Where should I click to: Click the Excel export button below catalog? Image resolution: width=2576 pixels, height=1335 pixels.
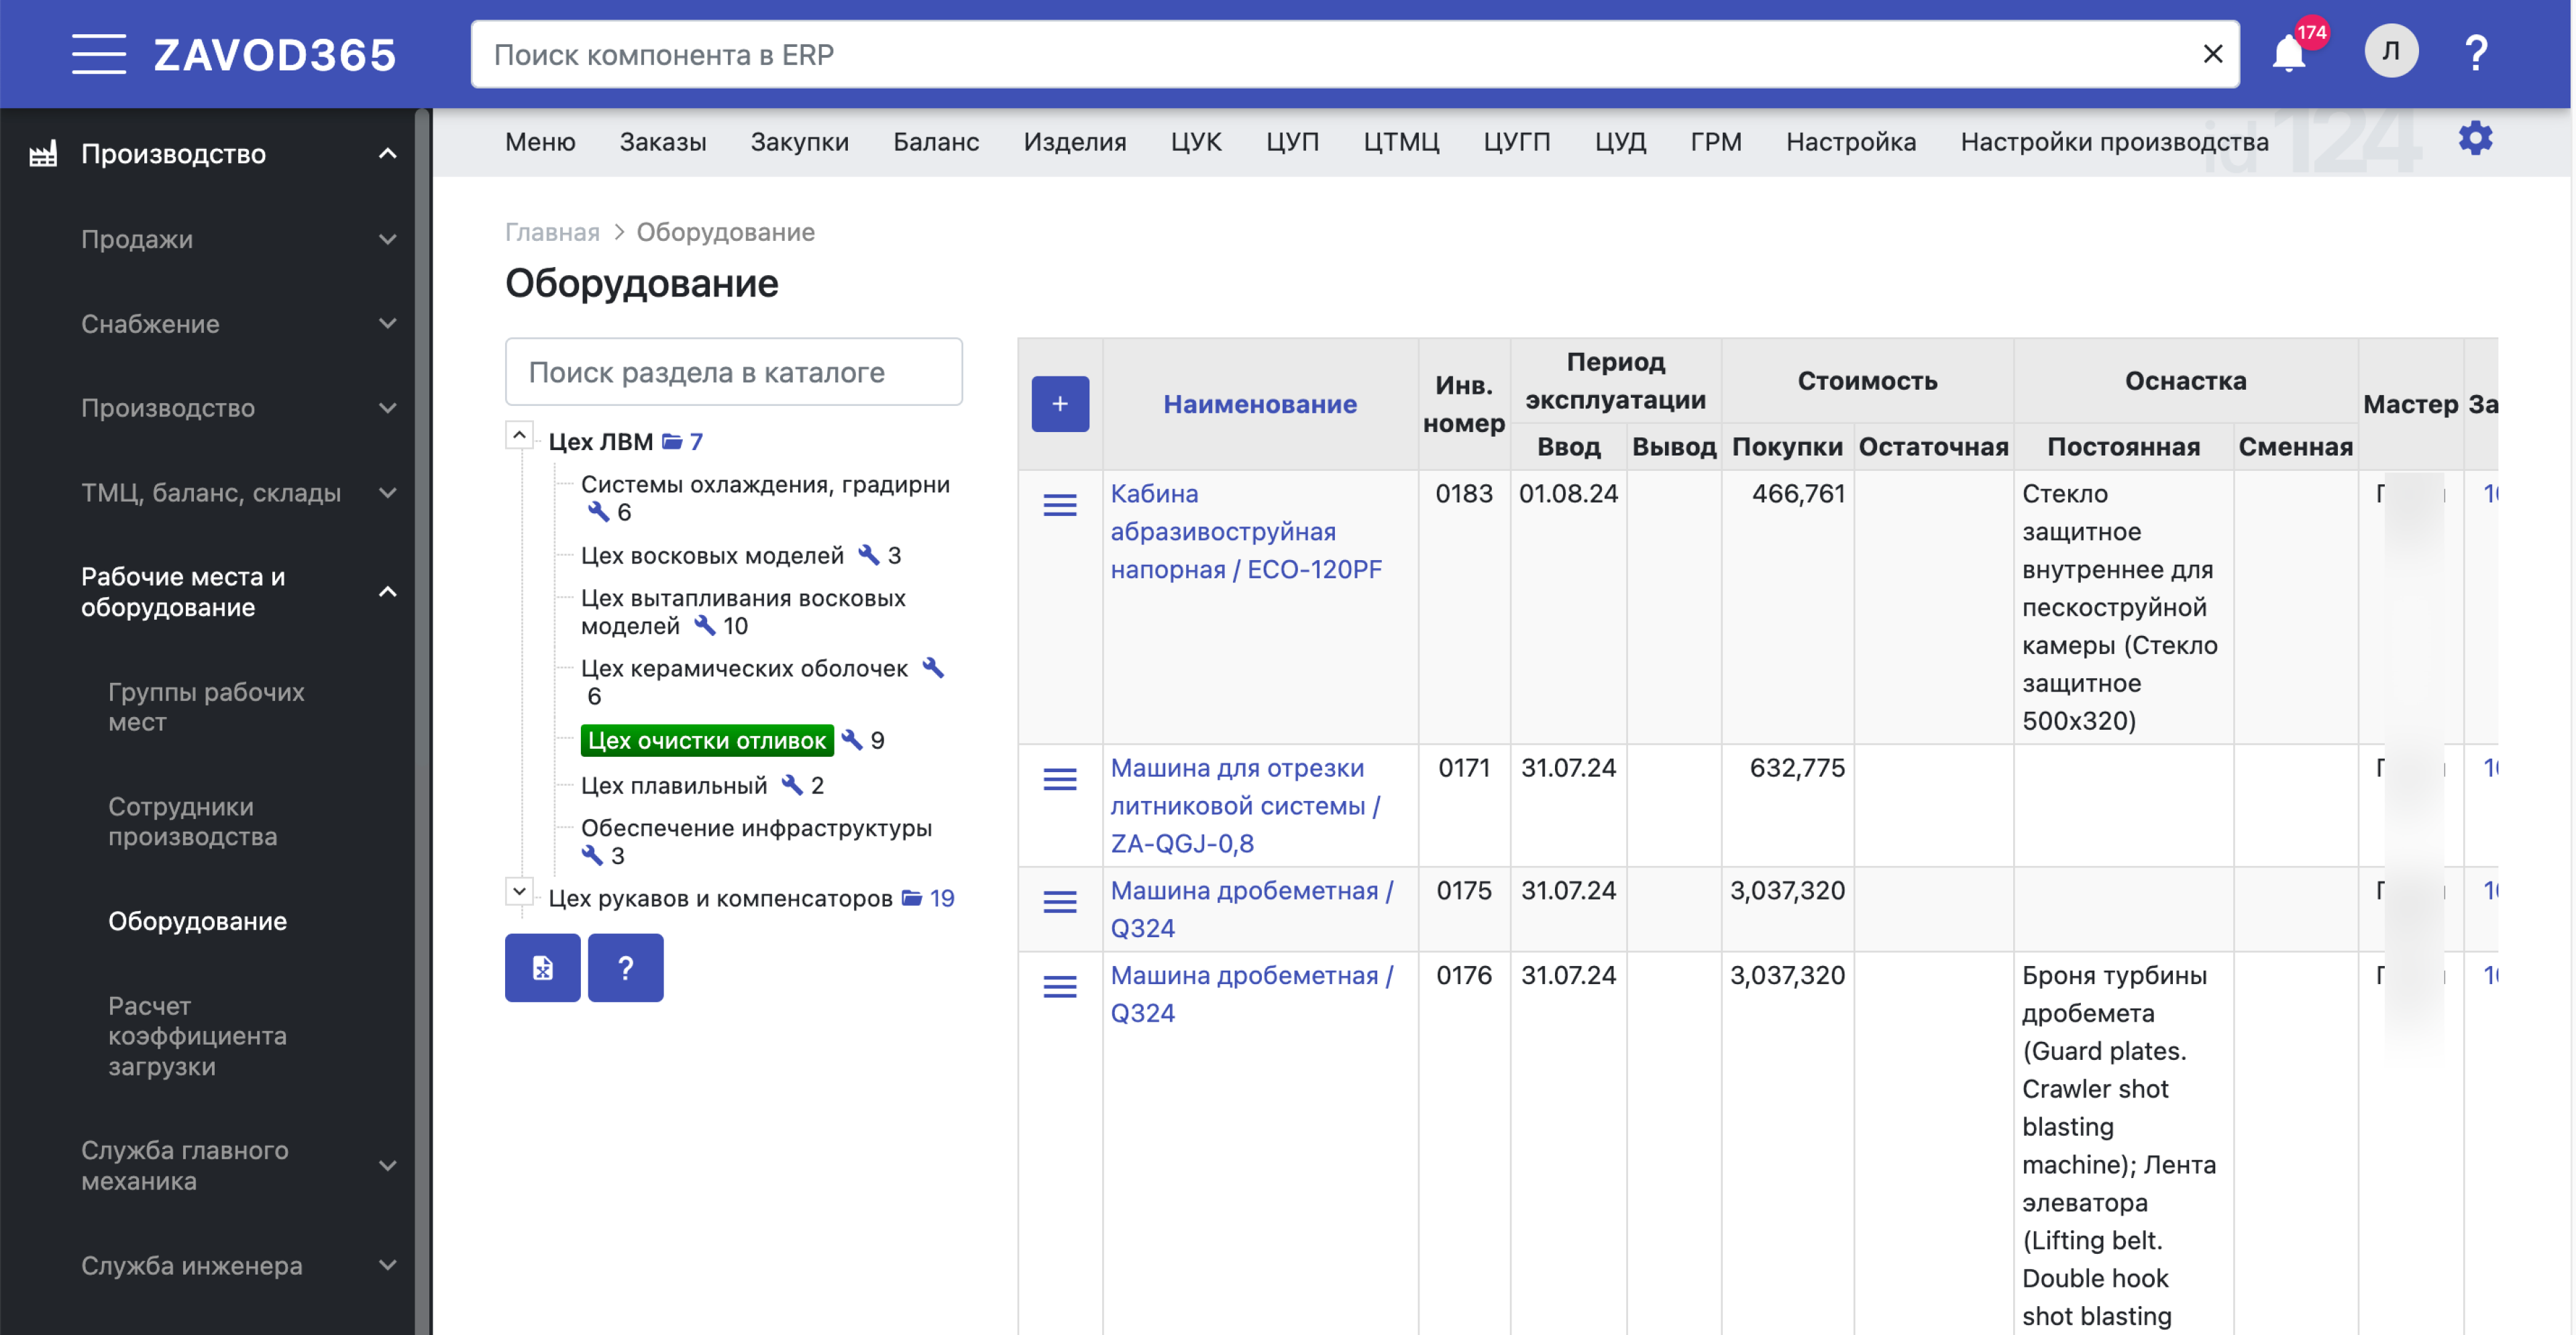coord(542,967)
